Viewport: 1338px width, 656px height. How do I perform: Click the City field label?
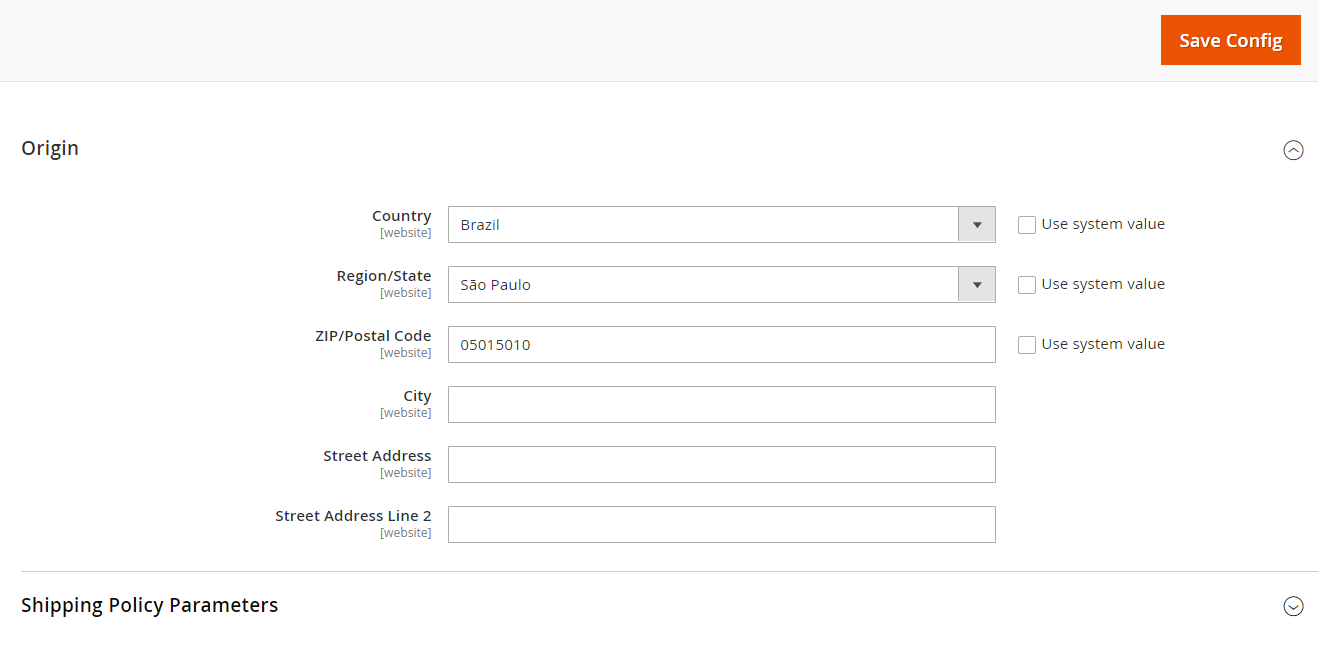pyautogui.click(x=417, y=396)
